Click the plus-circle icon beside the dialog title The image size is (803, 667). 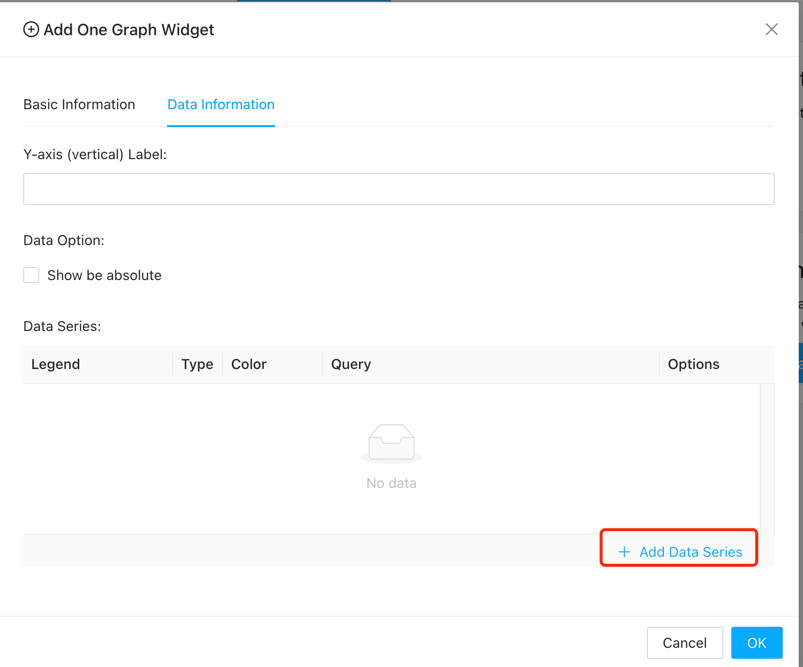point(31,30)
